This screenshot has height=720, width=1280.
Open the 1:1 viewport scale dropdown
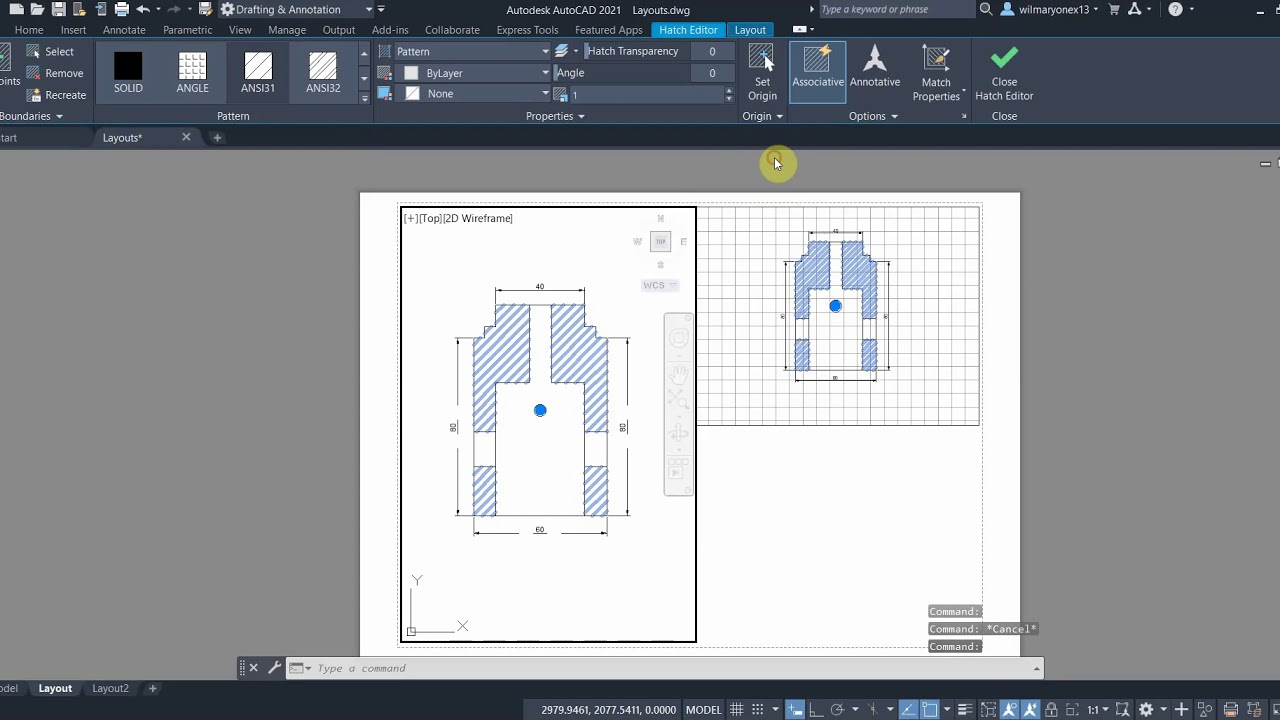tap(1098, 709)
